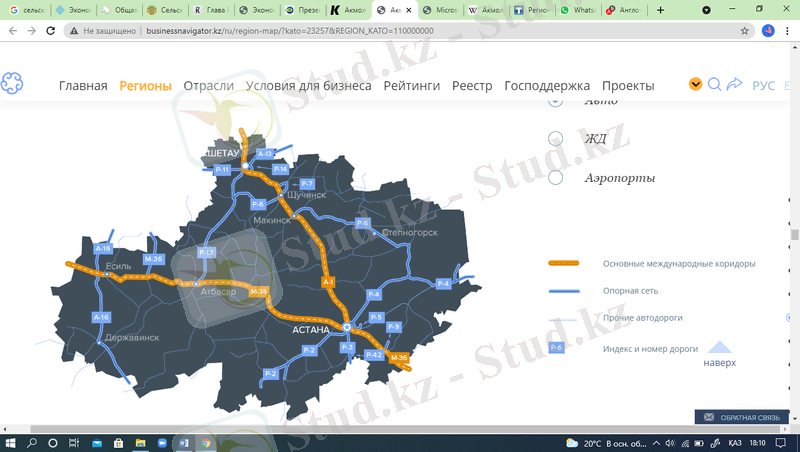800x452 pixels.
Task: Bookmark this page with the star icon
Action: click(744, 31)
